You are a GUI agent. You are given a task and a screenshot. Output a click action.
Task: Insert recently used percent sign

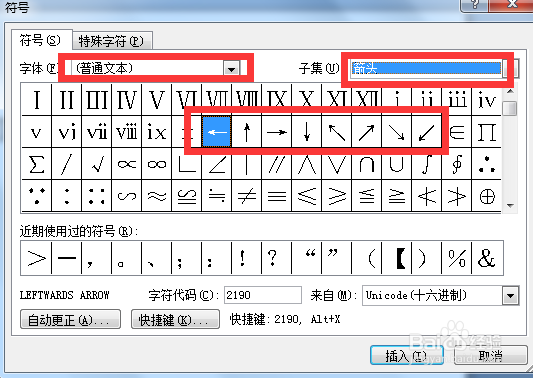tap(457, 258)
